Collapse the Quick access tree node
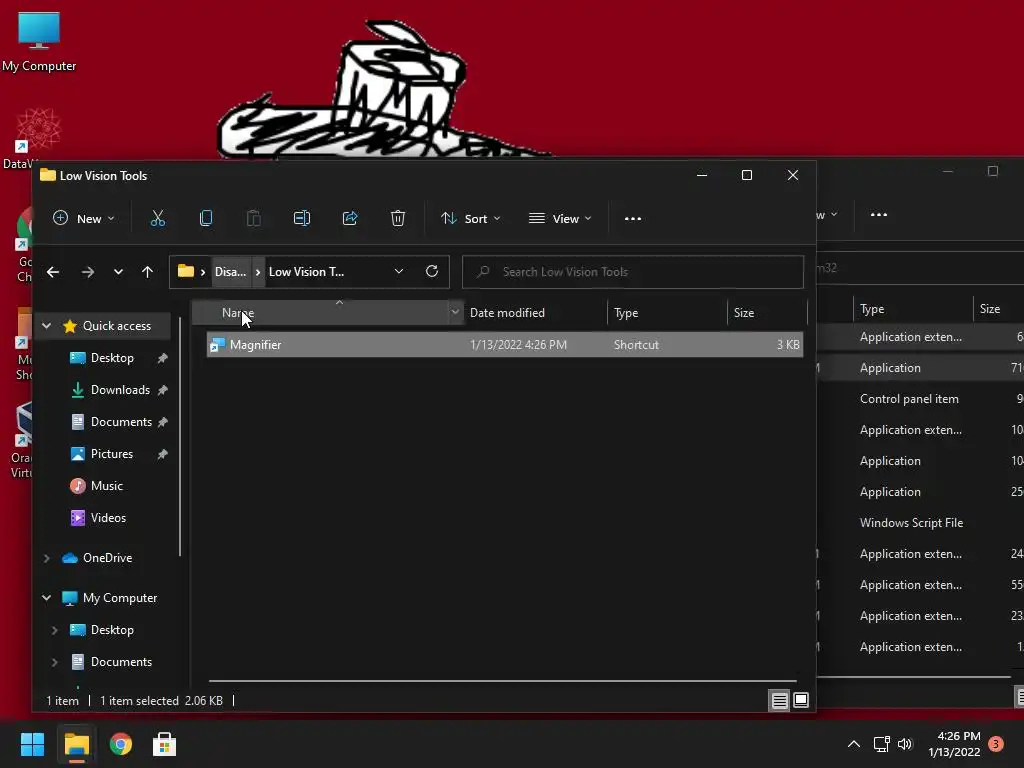This screenshot has height=768, width=1024. 46,325
